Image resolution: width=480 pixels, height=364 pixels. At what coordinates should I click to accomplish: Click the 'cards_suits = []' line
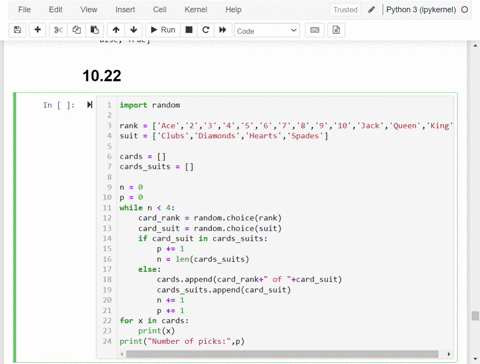(x=156, y=166)
